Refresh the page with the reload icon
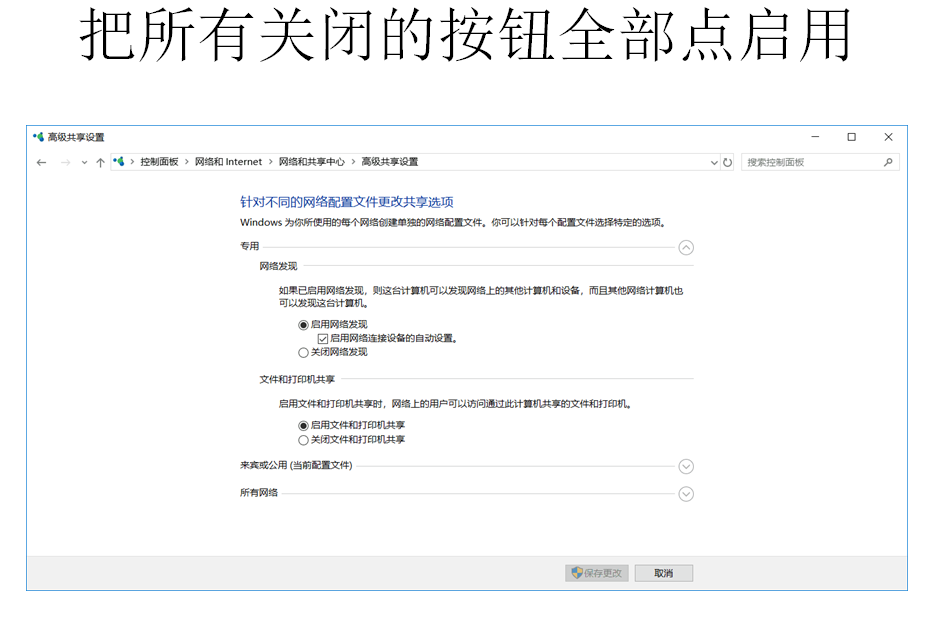Screen dimensions: 933x618 coord(727,162)
